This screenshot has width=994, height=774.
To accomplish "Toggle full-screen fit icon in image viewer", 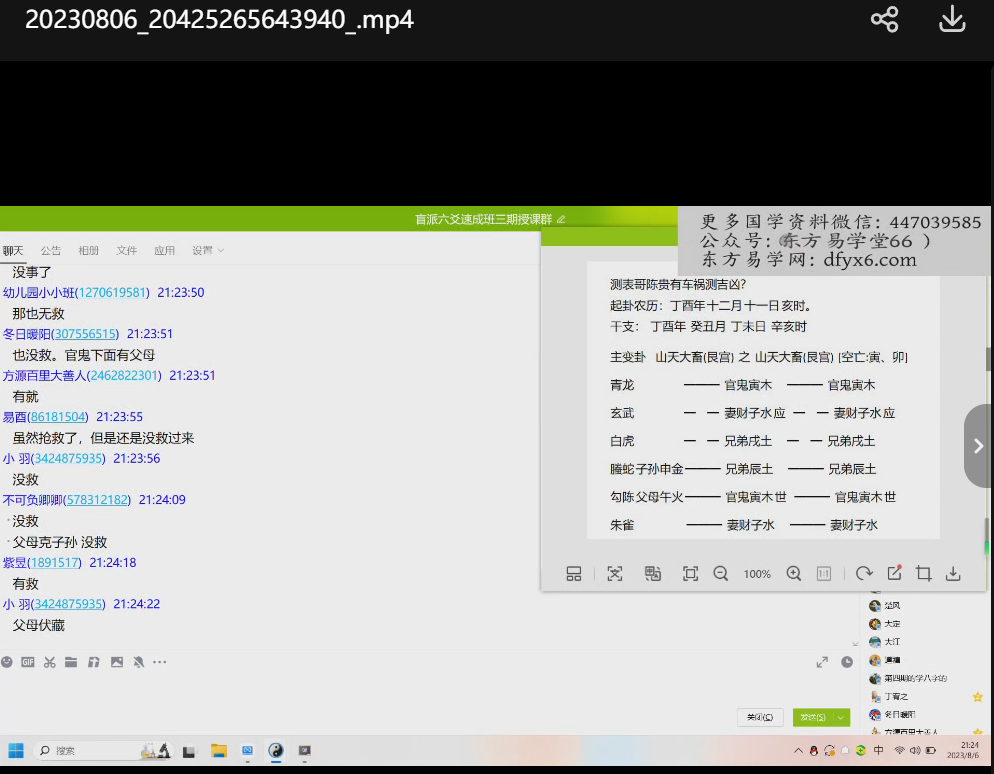I will coord(690,574).
